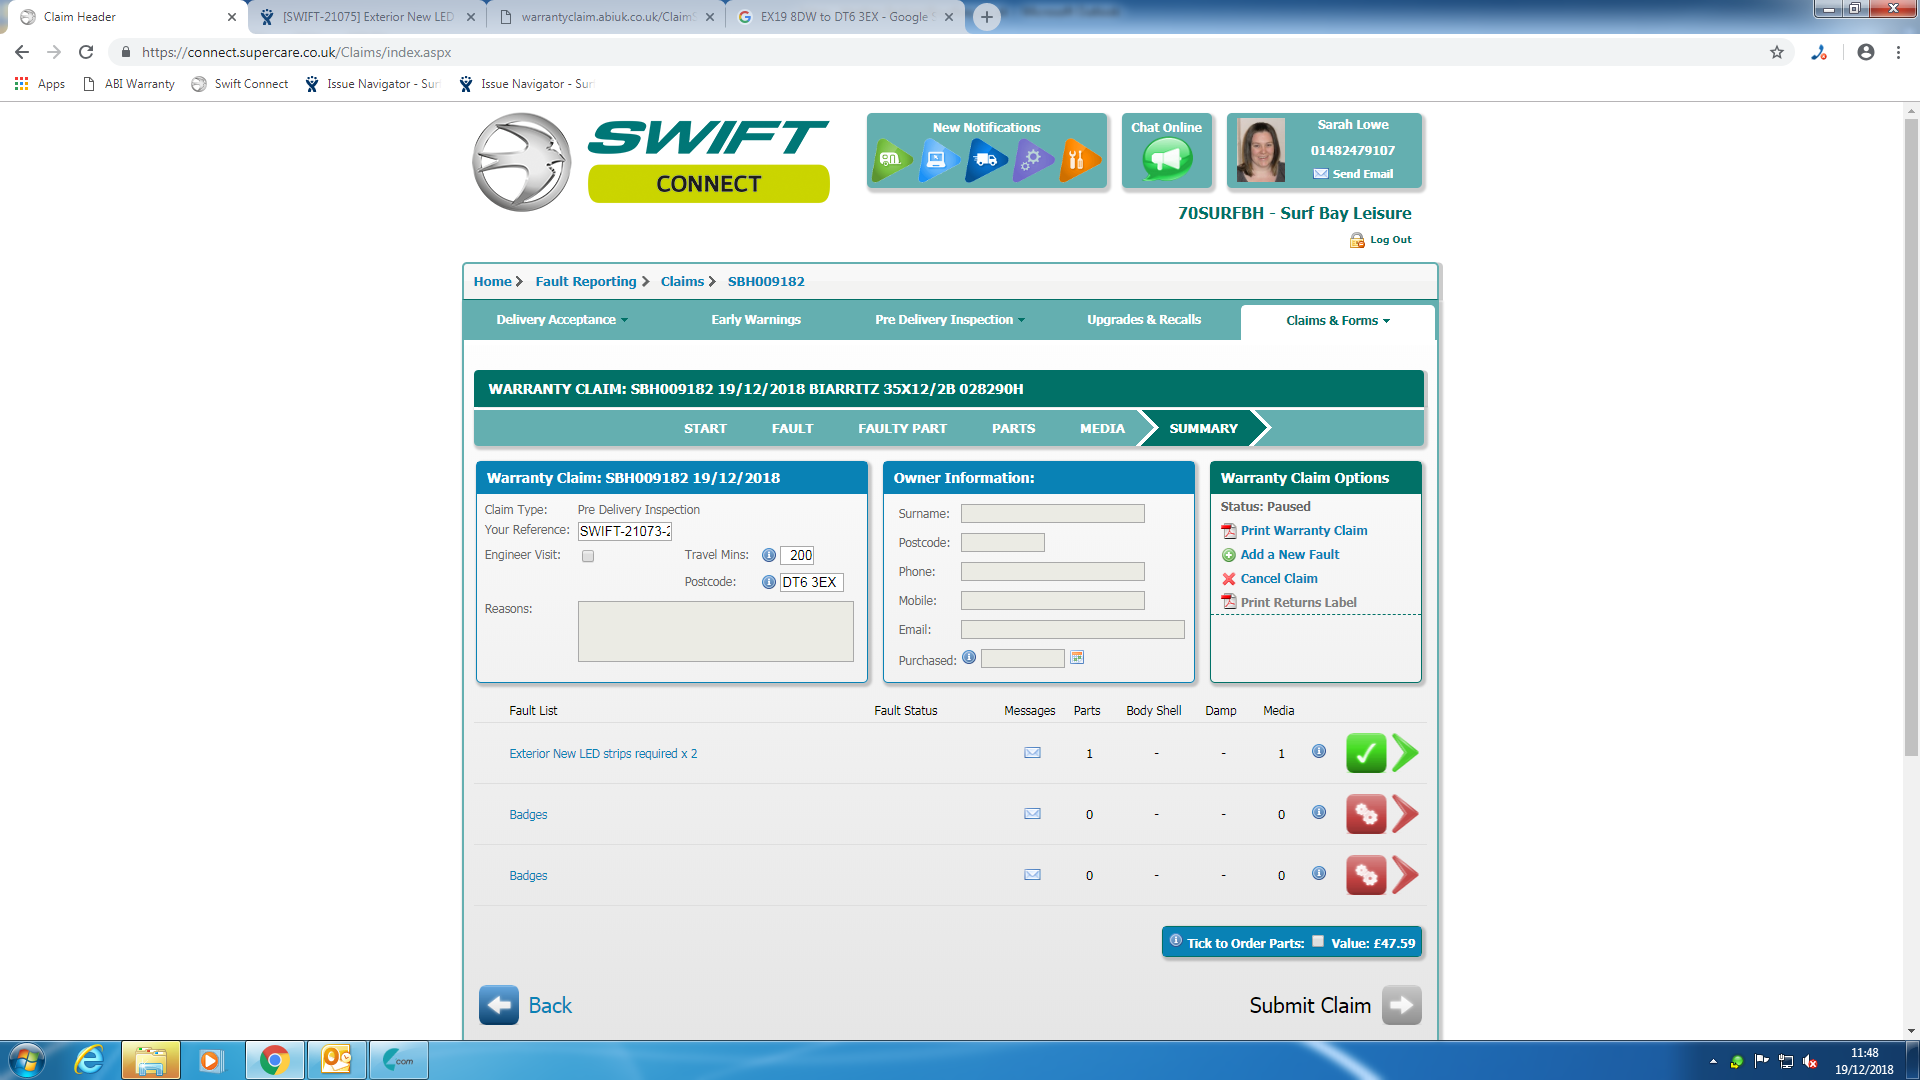Expand the Pre Delivery Inspection menu
This screenshot has width=1920, height=1080.
[949, 320]
